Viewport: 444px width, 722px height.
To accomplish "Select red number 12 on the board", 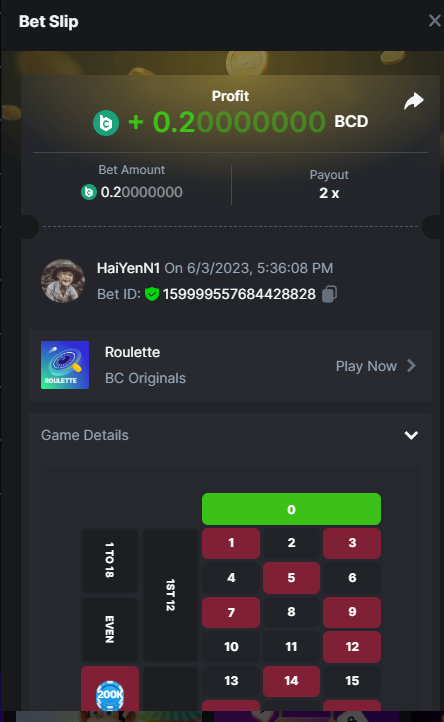I will (x=352, y=646).
